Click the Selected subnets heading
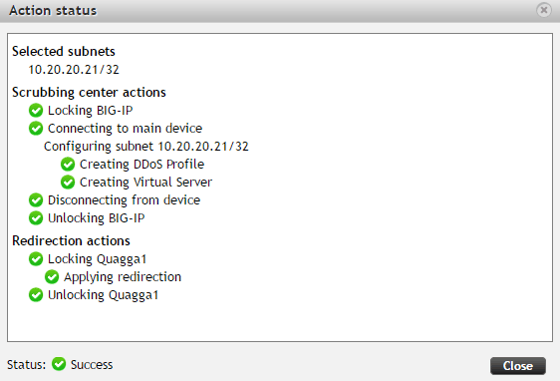560x381 pixels. click(64, 51)
